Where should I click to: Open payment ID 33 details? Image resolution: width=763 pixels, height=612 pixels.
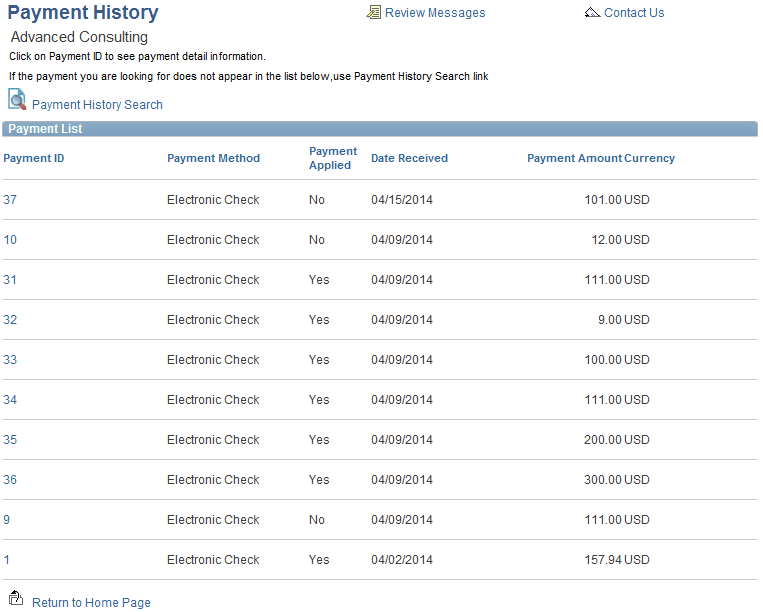coord(10,359)
